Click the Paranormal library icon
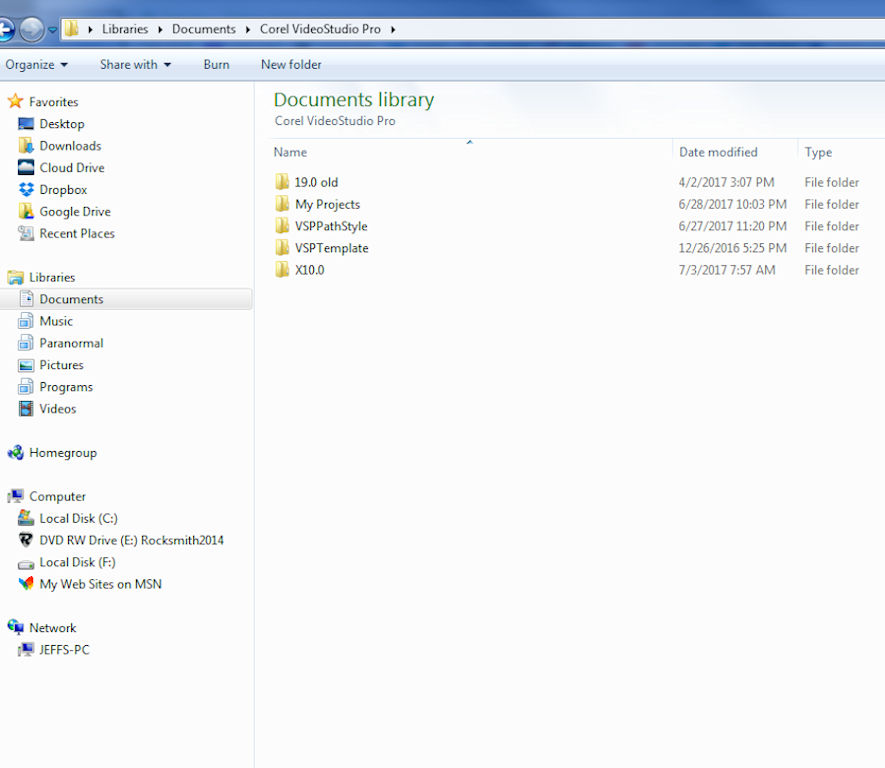Screen dimensions: 885x768 pyautogui.click(x=26, y=343)
